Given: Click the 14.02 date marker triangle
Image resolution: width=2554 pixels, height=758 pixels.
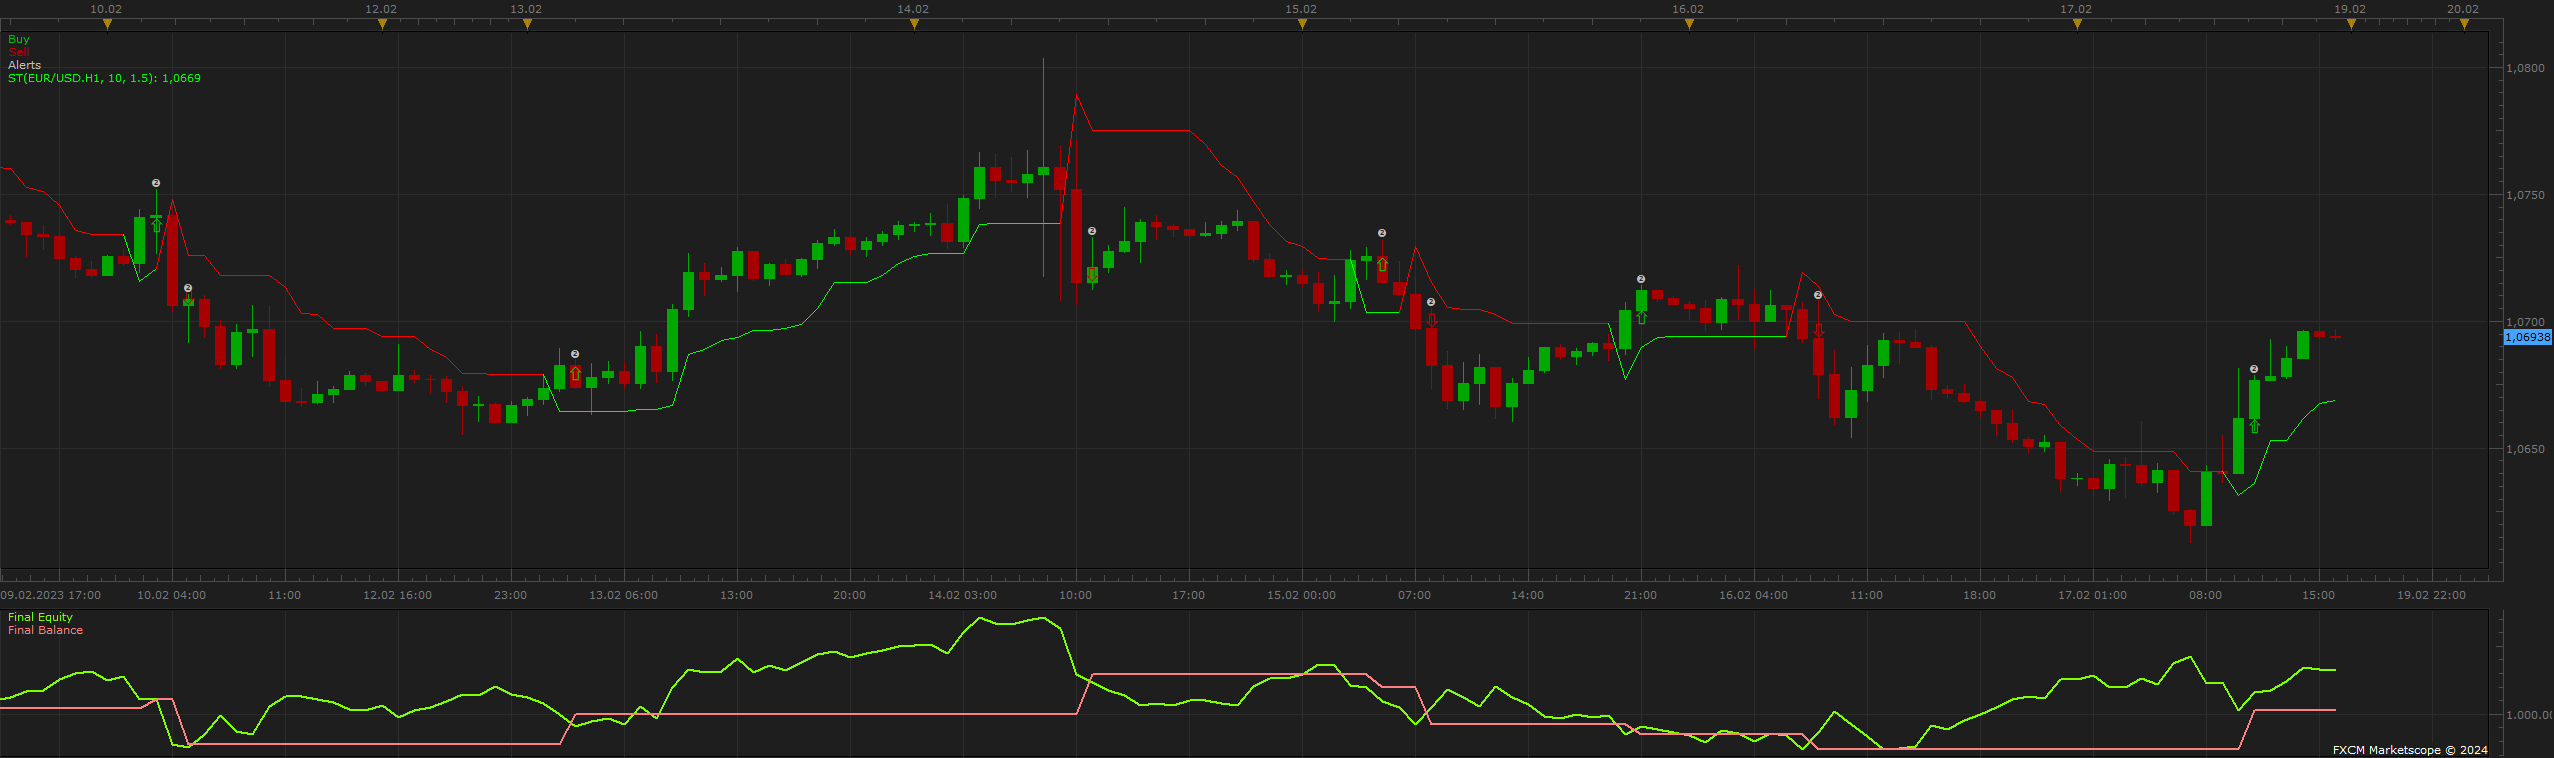Looking at the screenshot, I should (914, 24).
